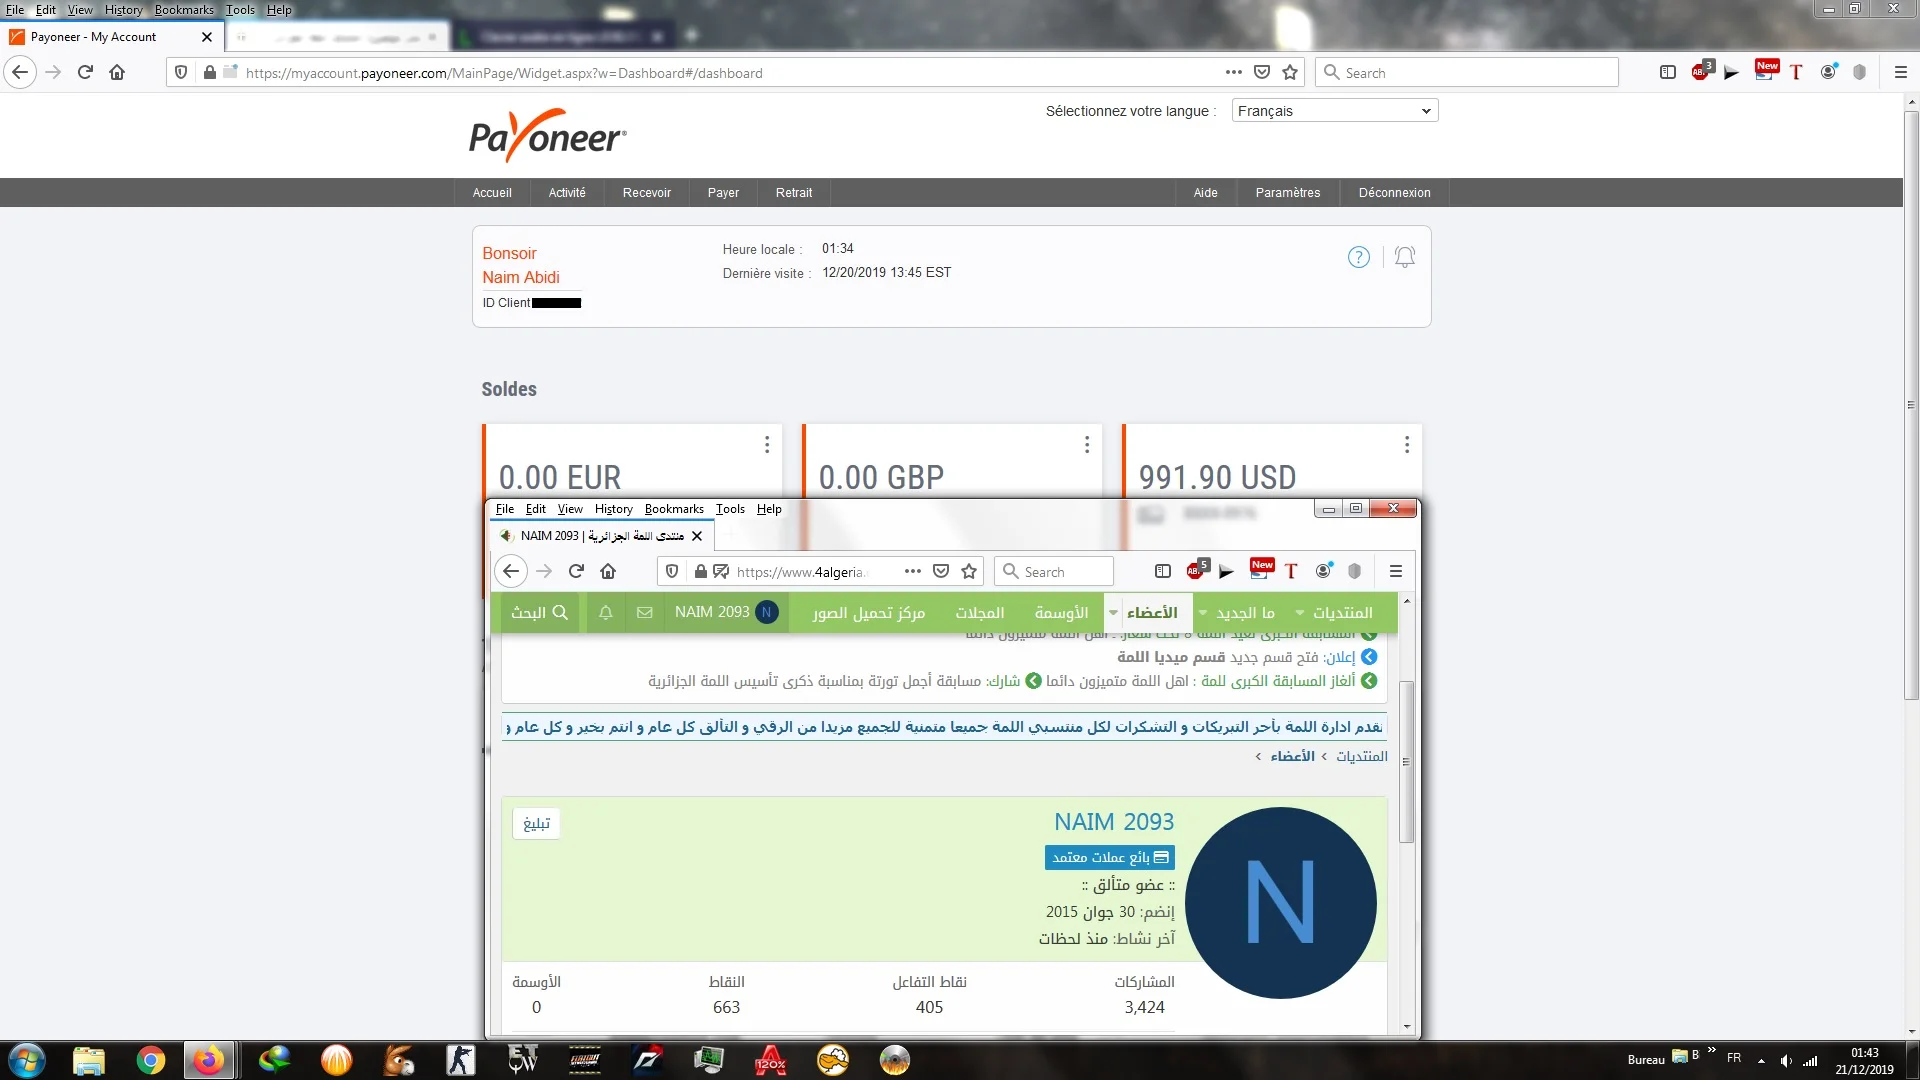1920x1080 pixels.
Task: Click the outer Firefox home icon
Action: (x=117, y=72)
